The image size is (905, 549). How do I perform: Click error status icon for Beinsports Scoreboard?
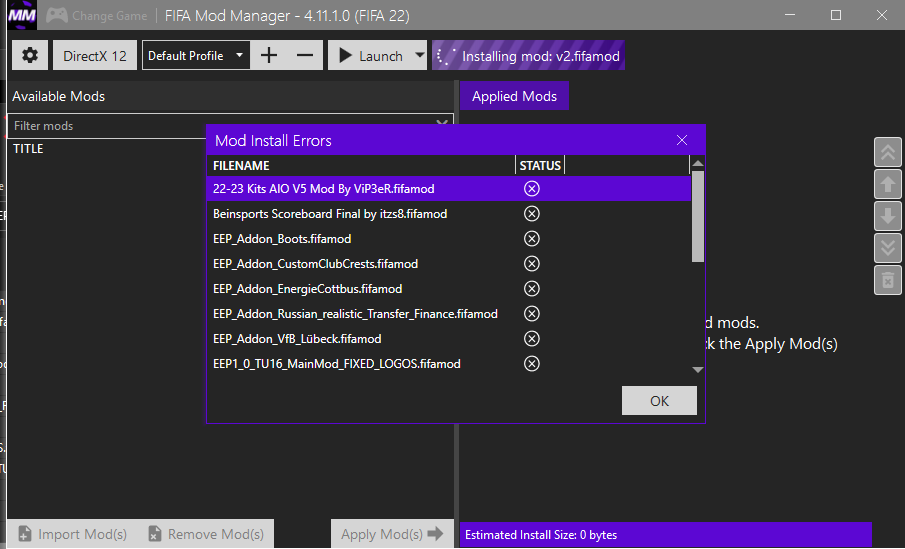click(x=532, y=214)
